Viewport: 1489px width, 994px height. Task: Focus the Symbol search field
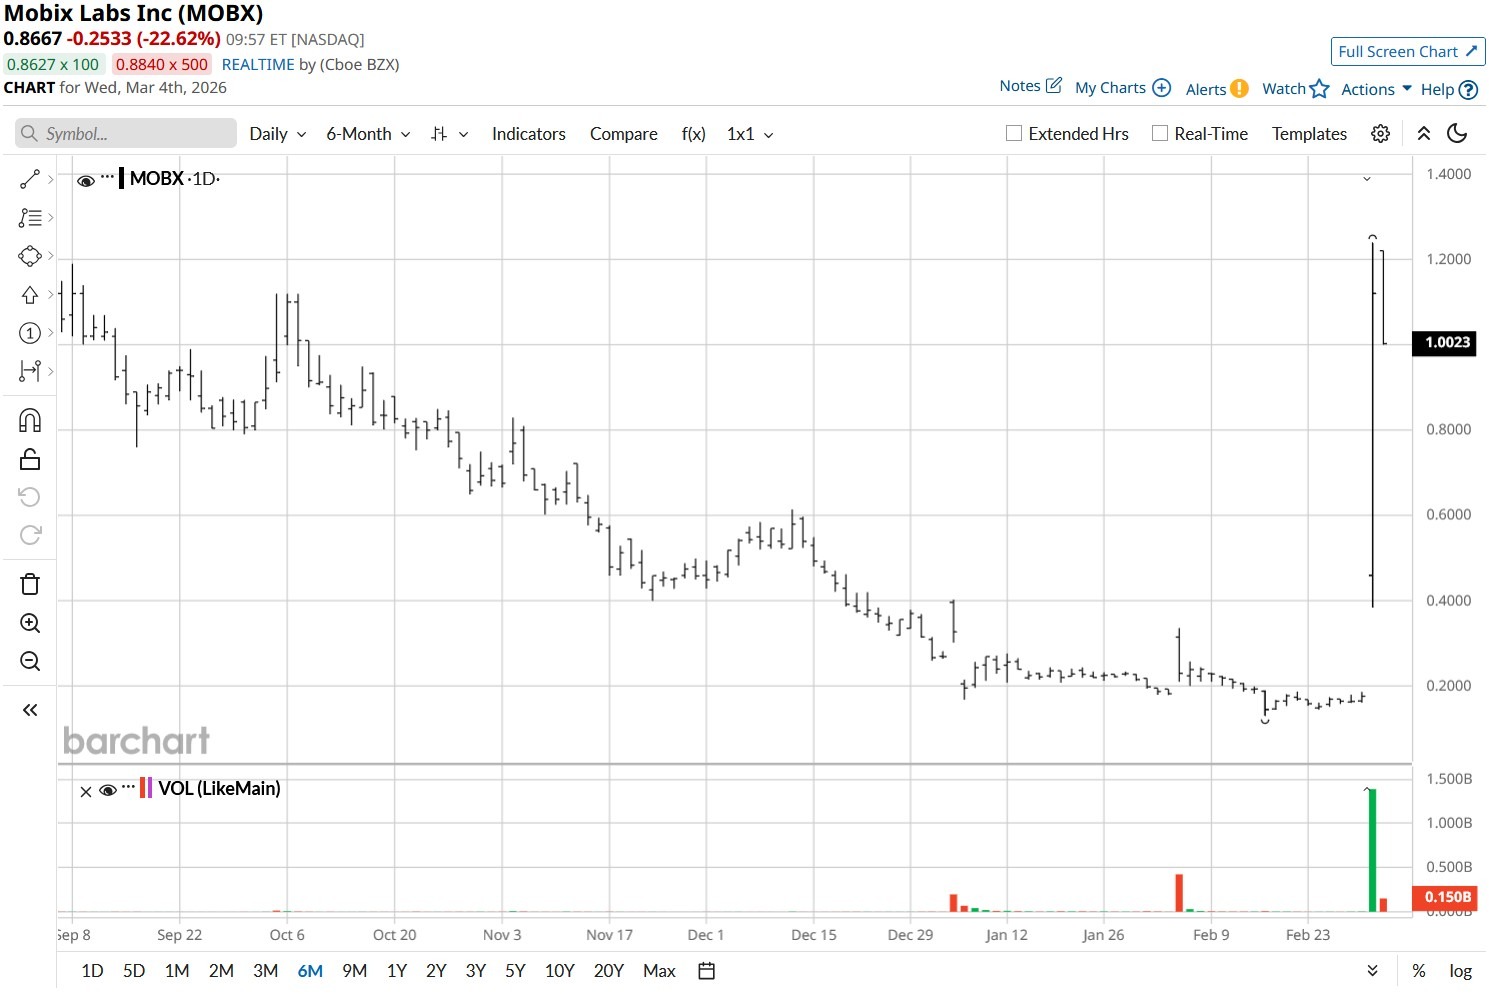click(126, 134)
